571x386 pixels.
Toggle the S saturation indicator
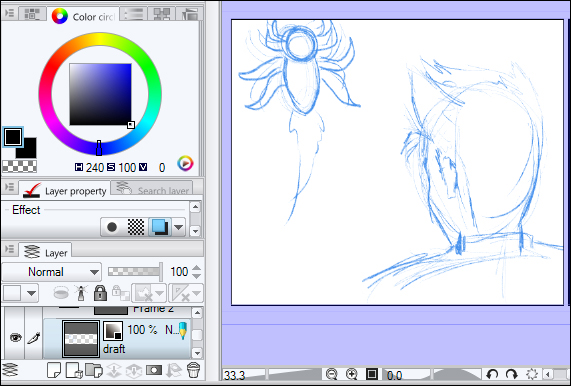pos(111,167)
